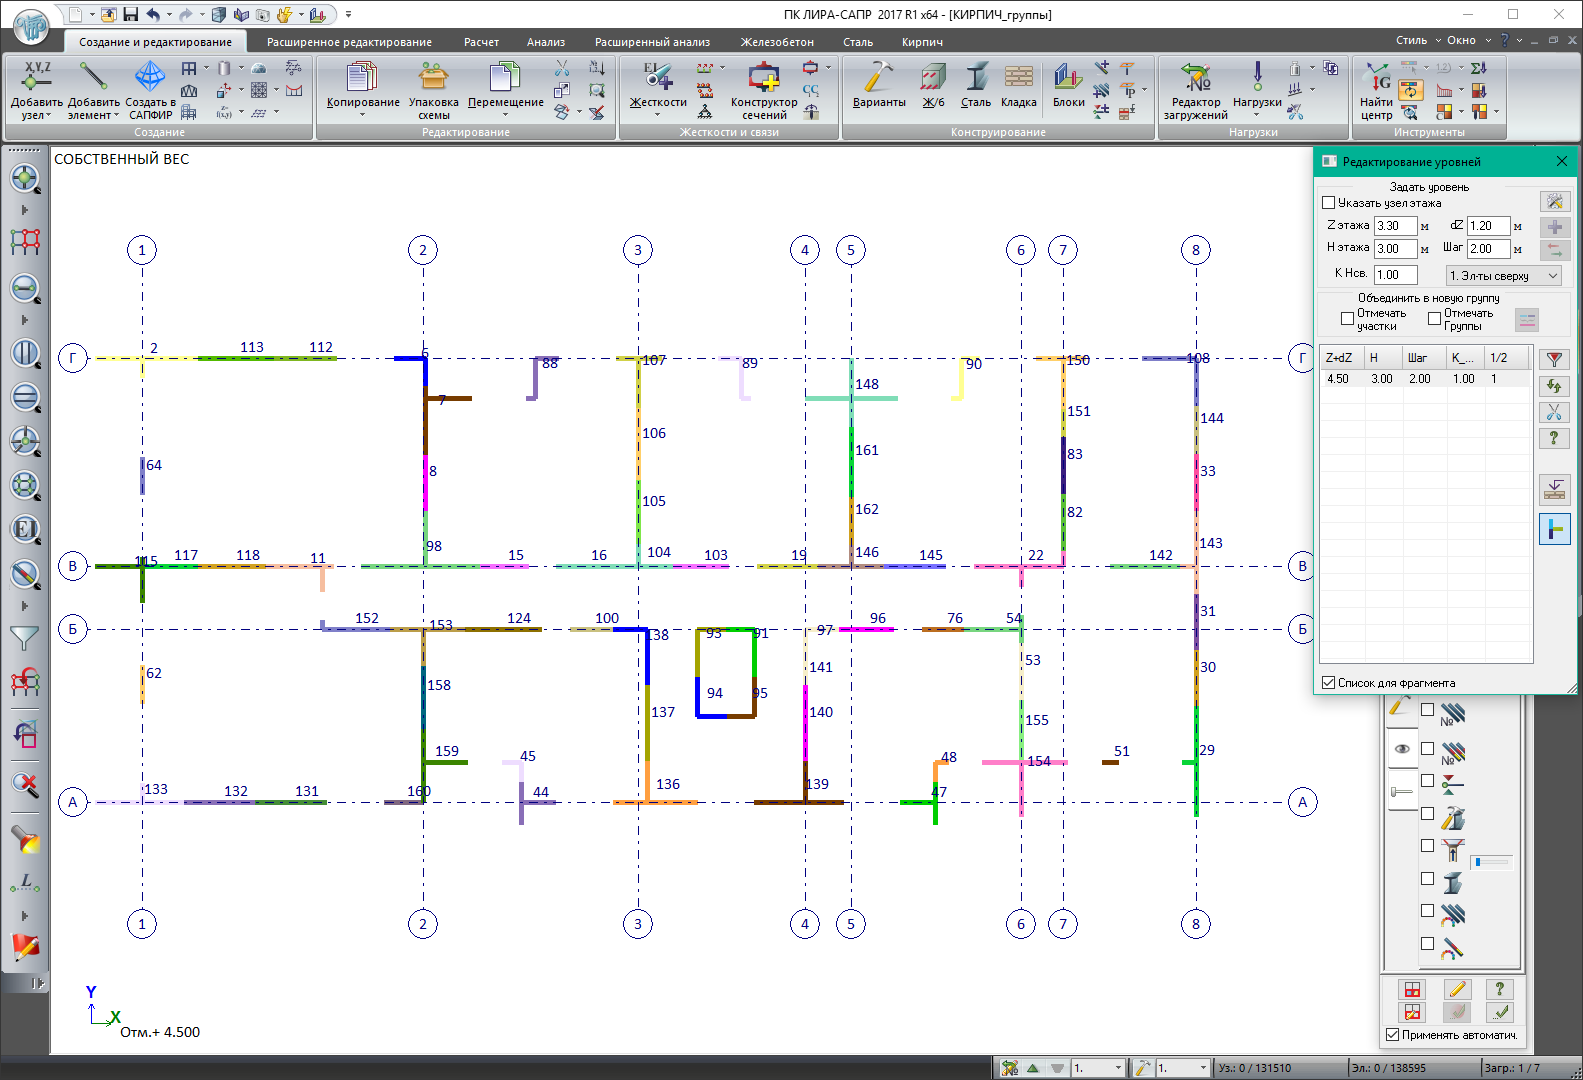The height and width of the screenshot is (1080, 1583).
Task: Click the Z этажа input field
Action: [1394, 226]
